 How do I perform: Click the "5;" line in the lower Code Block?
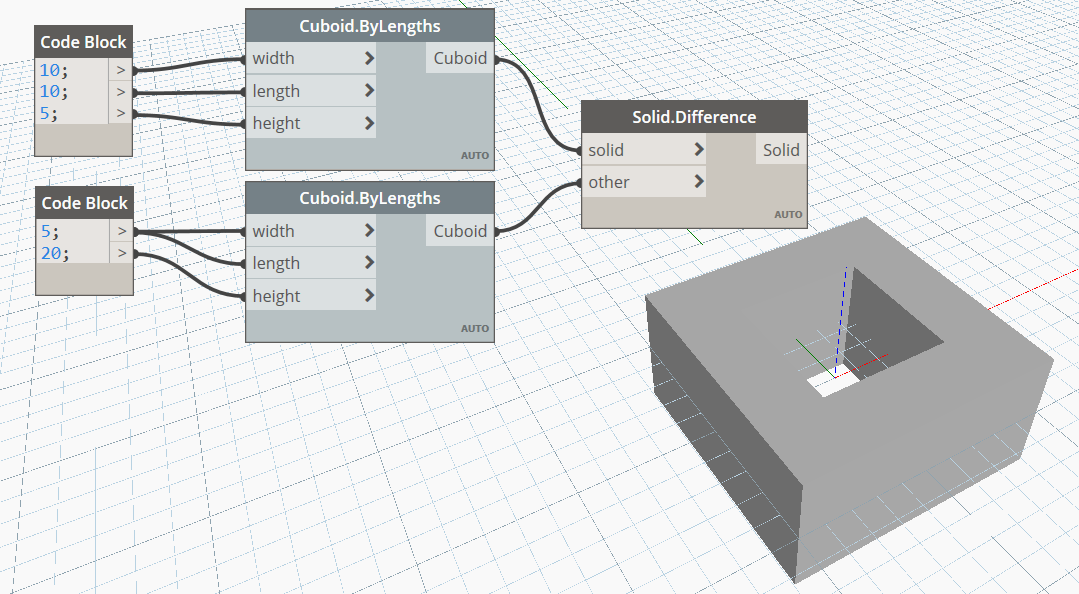[x=50, y=231]
